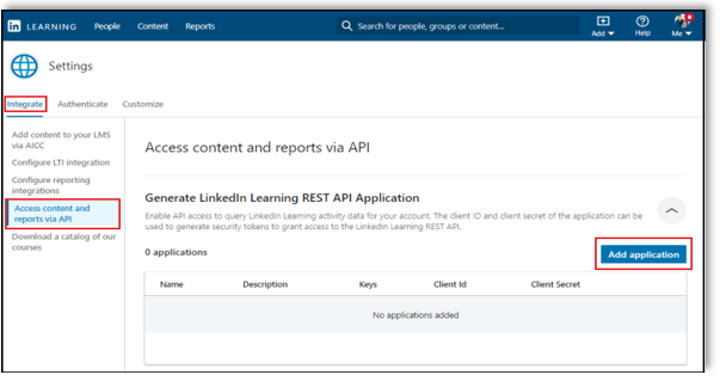The width and height of the screenshot is (720, 376).
Task: Open the Reports menu
Action: point(200,27)
